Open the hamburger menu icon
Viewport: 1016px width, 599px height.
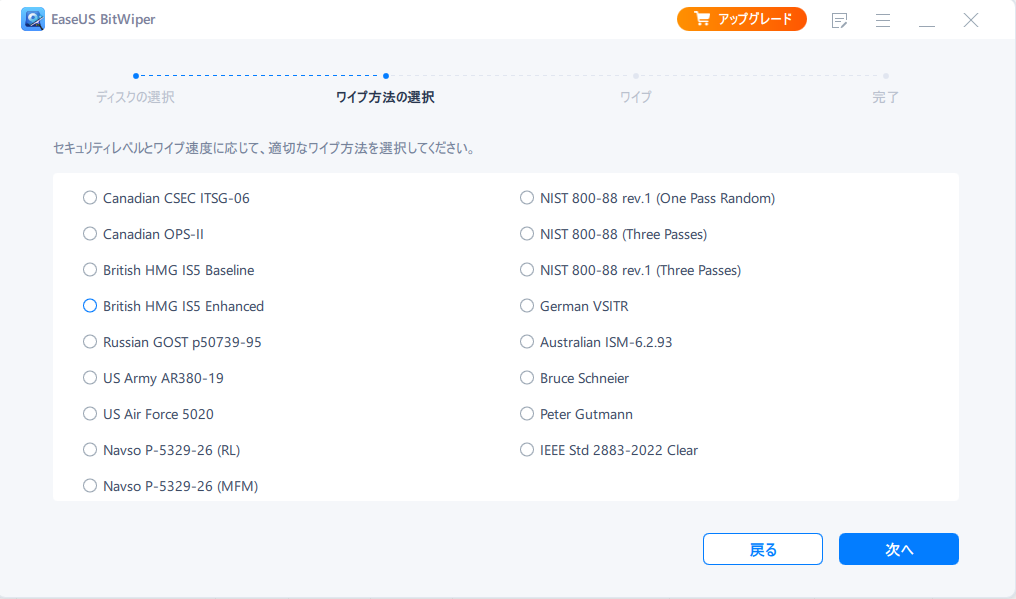coord(883,19)
